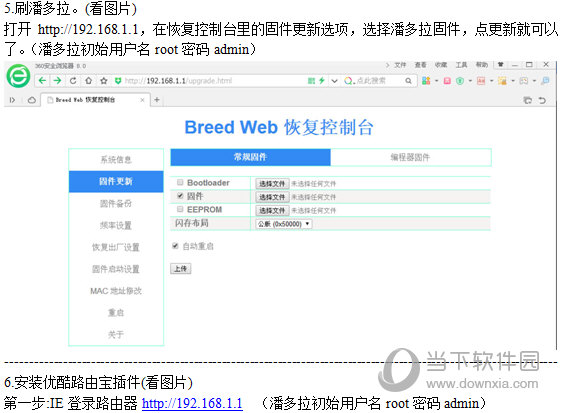Choose file for Bootloader row

272,184
